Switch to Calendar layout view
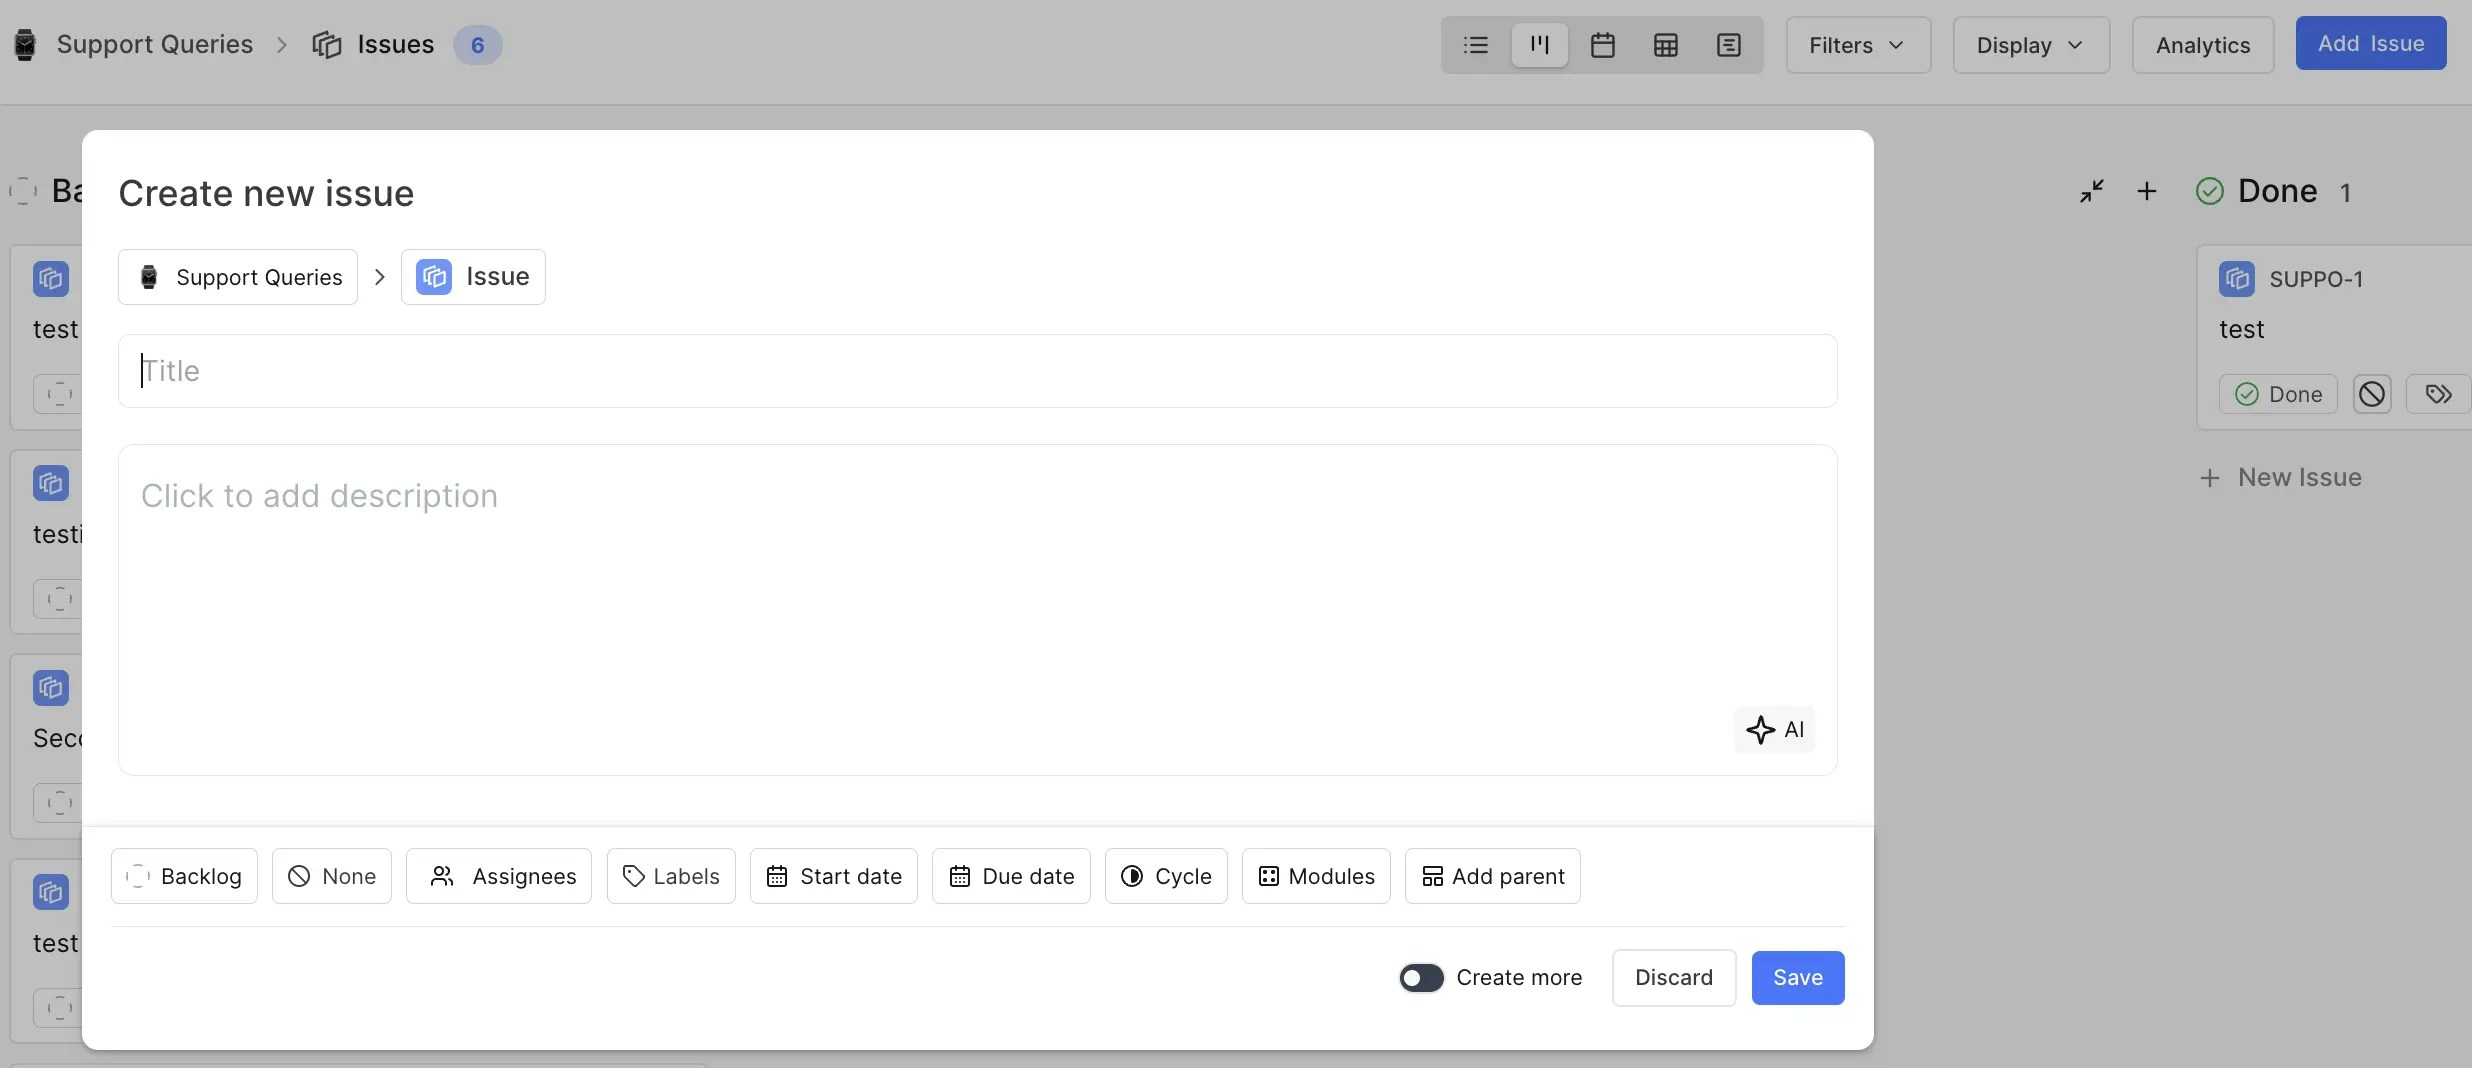Viewport: 2472px width, 1068px height. click(x=1602, y=45)
